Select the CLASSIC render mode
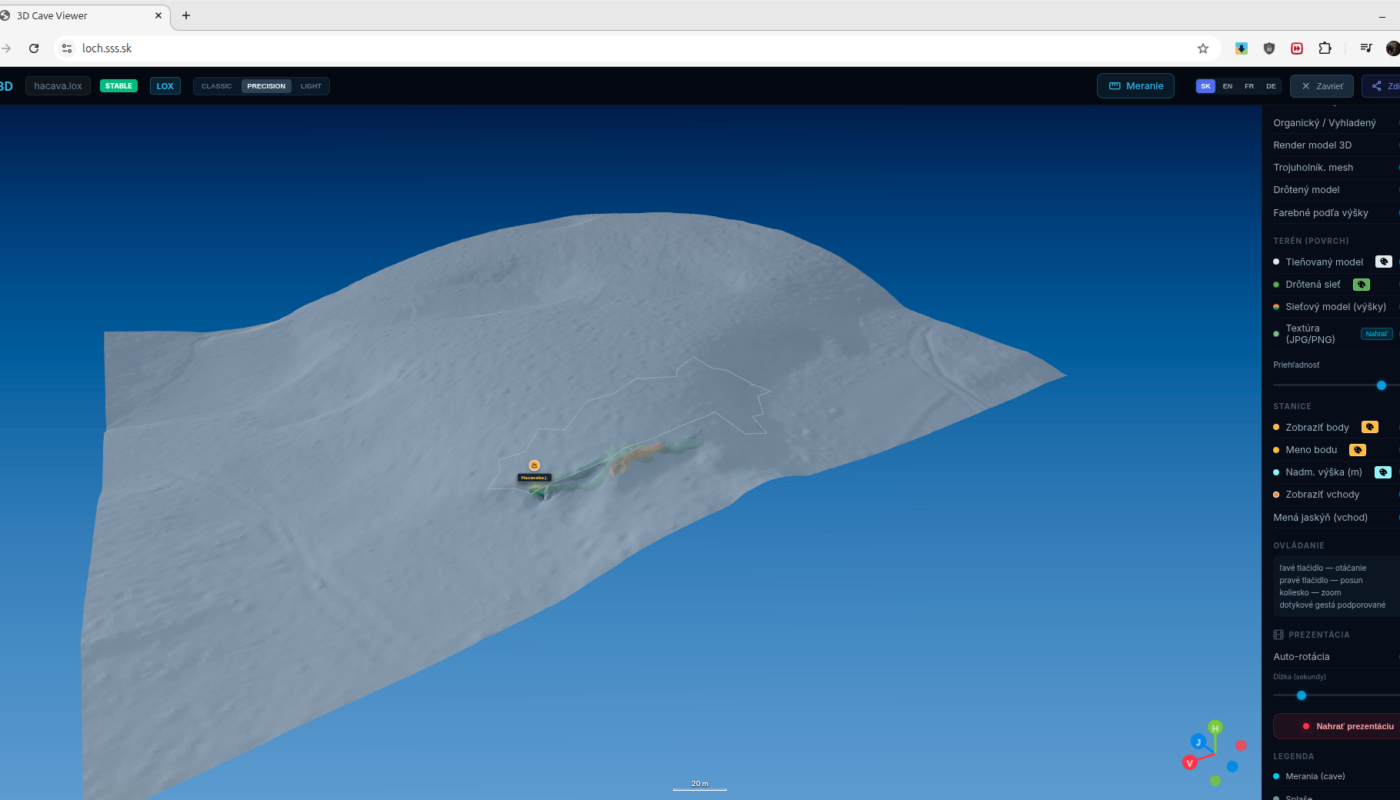This screenshot has width=1400, height=800. coord(216,86)
